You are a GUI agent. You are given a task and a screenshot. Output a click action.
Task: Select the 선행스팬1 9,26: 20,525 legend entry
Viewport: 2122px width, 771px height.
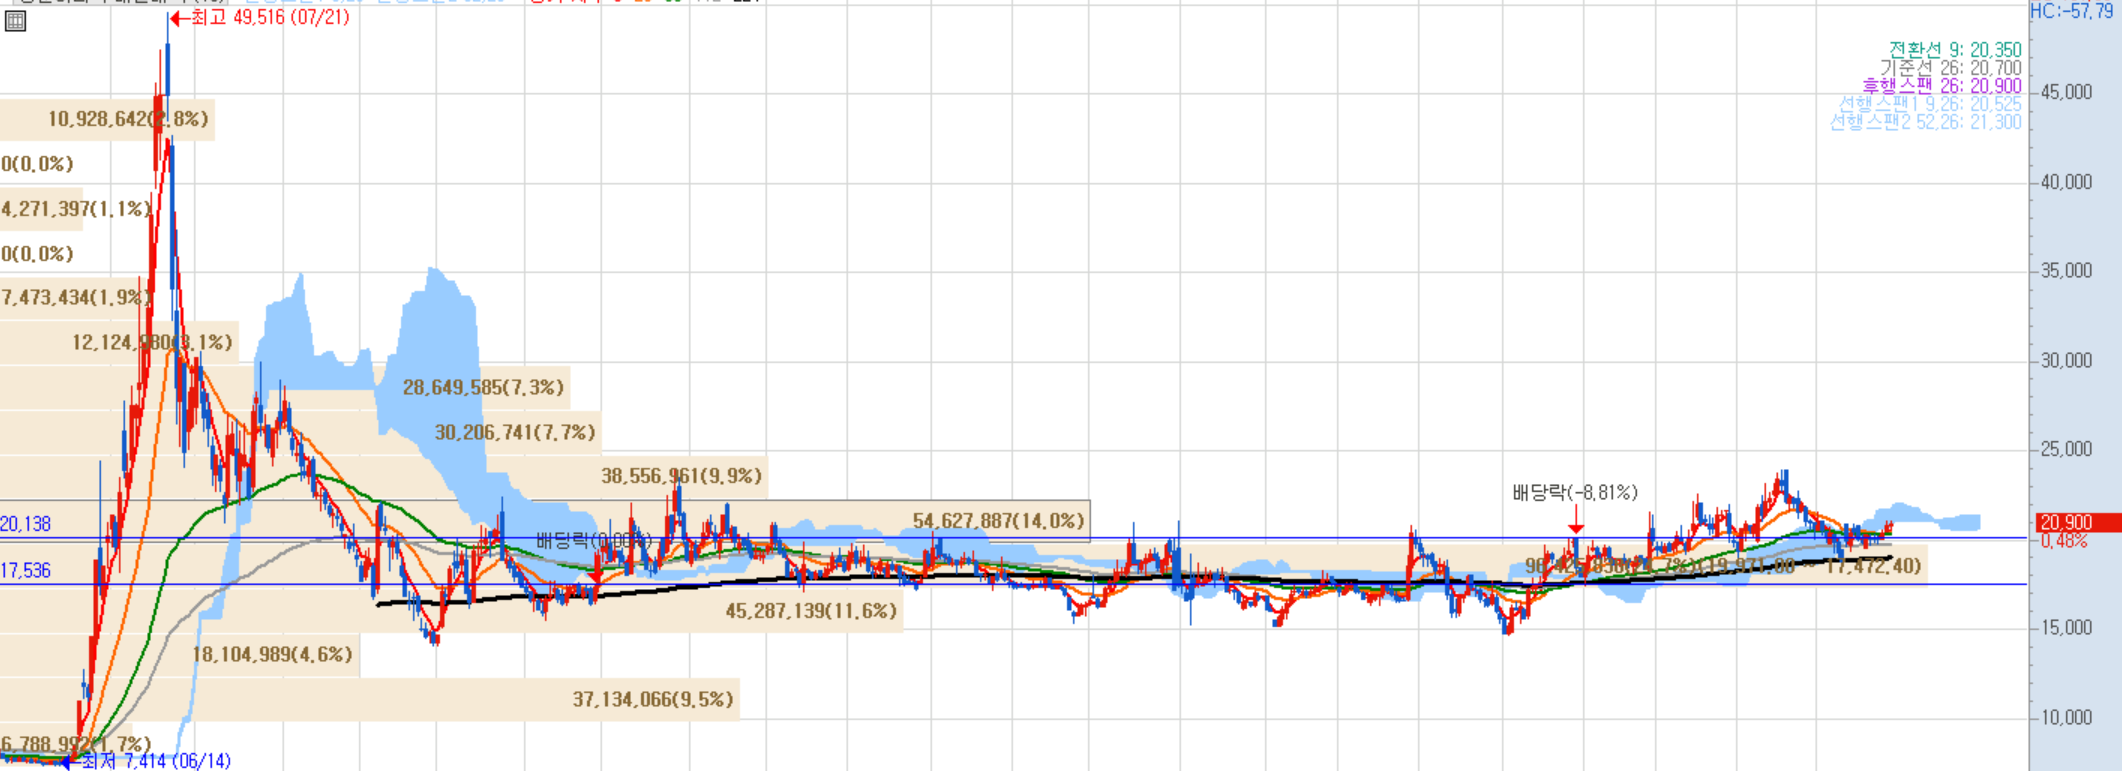pyautogui.click(x=1930, y=104)
